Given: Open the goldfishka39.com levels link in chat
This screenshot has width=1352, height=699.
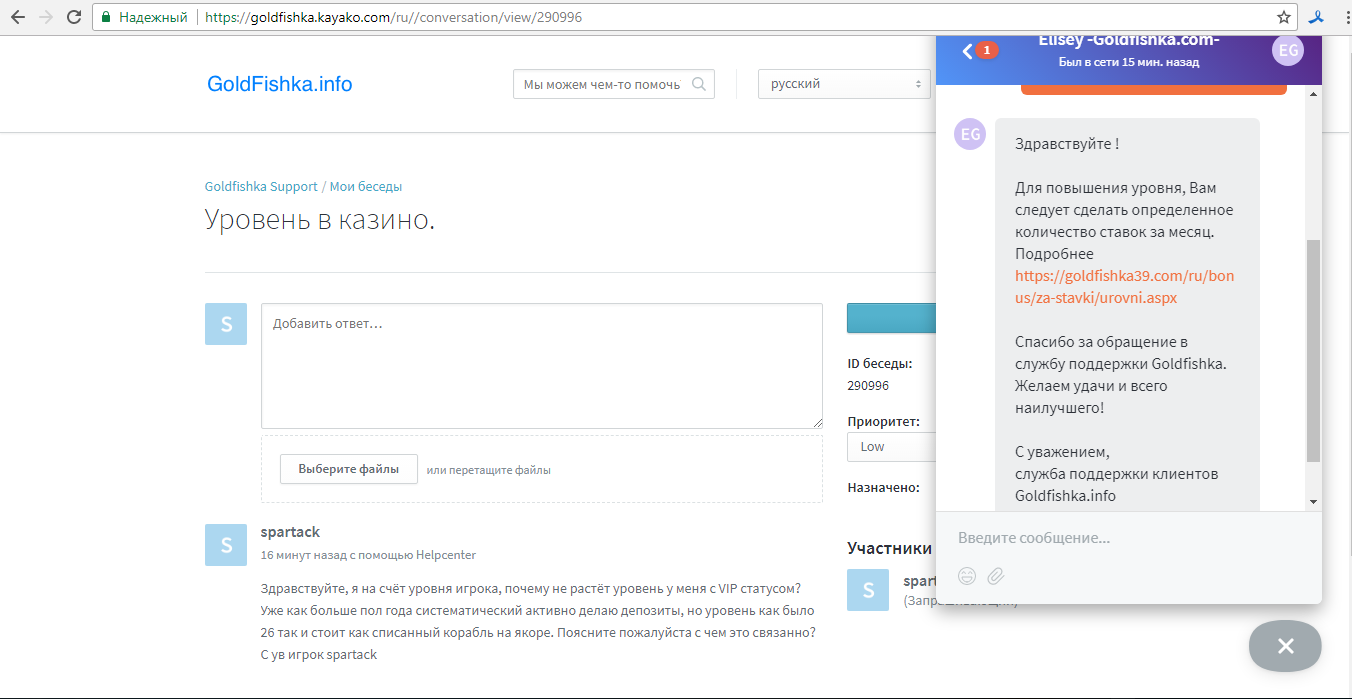Looking at the screenshot, I should (x=1125, y=287).
